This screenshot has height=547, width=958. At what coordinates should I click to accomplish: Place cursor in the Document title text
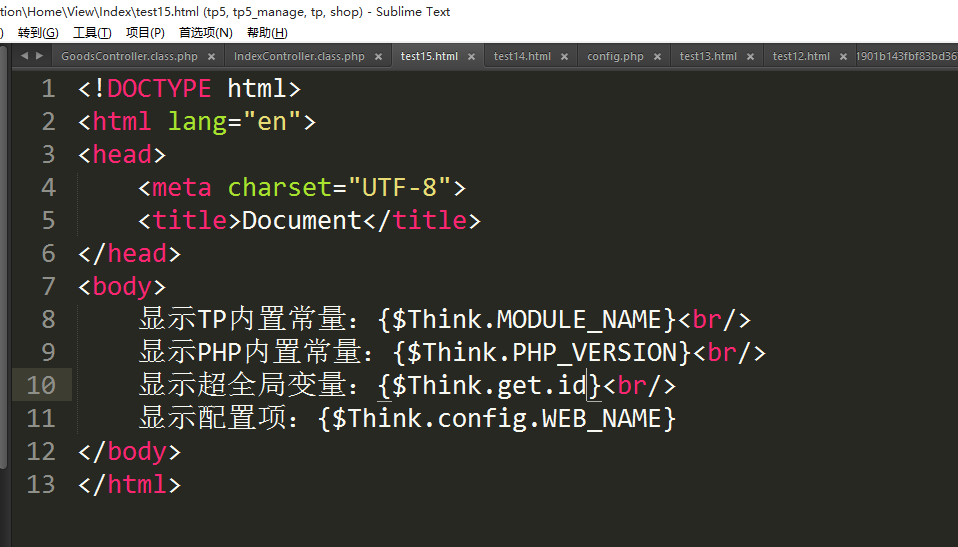[301, 221]
